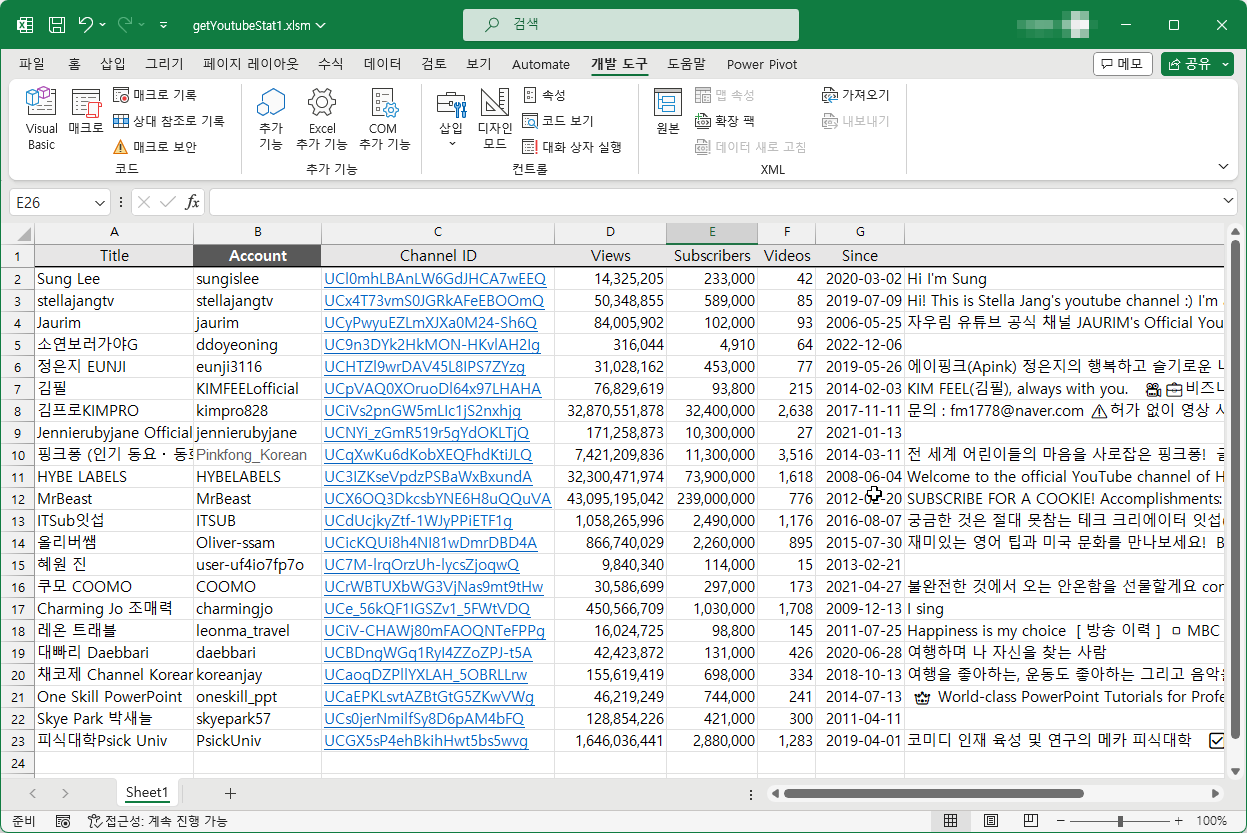Screen dimensions: 1247x833
Task: Open the File (파일) tab
Action: pos(32,64)
